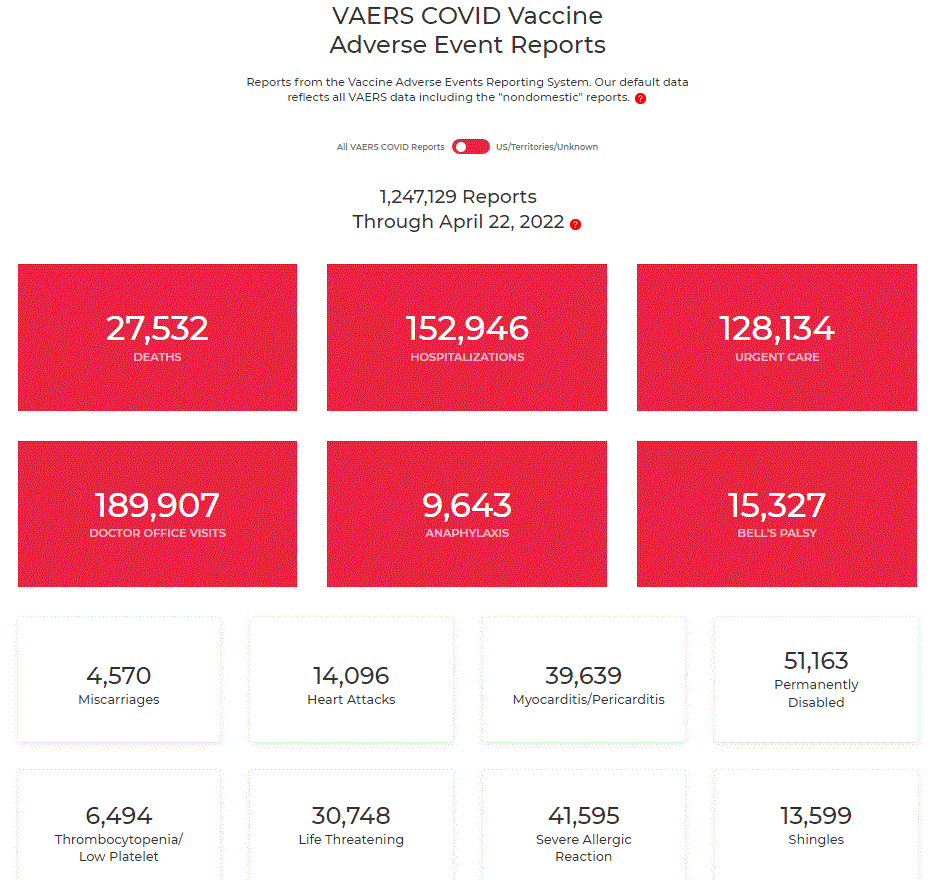Select the All VAERS COVID Reports label
939x880 pixels.
click(x=390, y=147)
